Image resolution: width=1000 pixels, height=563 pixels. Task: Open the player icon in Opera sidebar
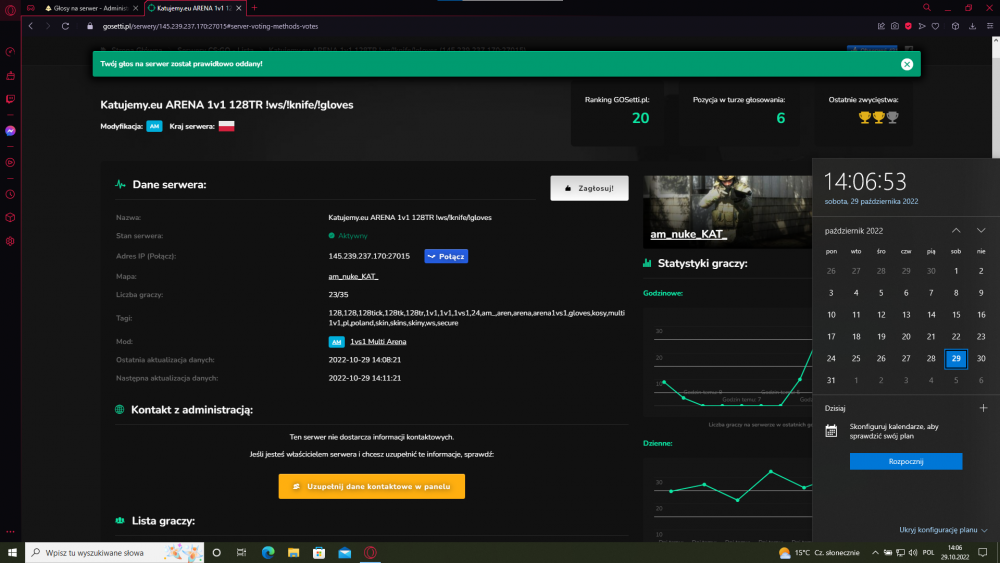pyautogui.click(x=10, y=163)
